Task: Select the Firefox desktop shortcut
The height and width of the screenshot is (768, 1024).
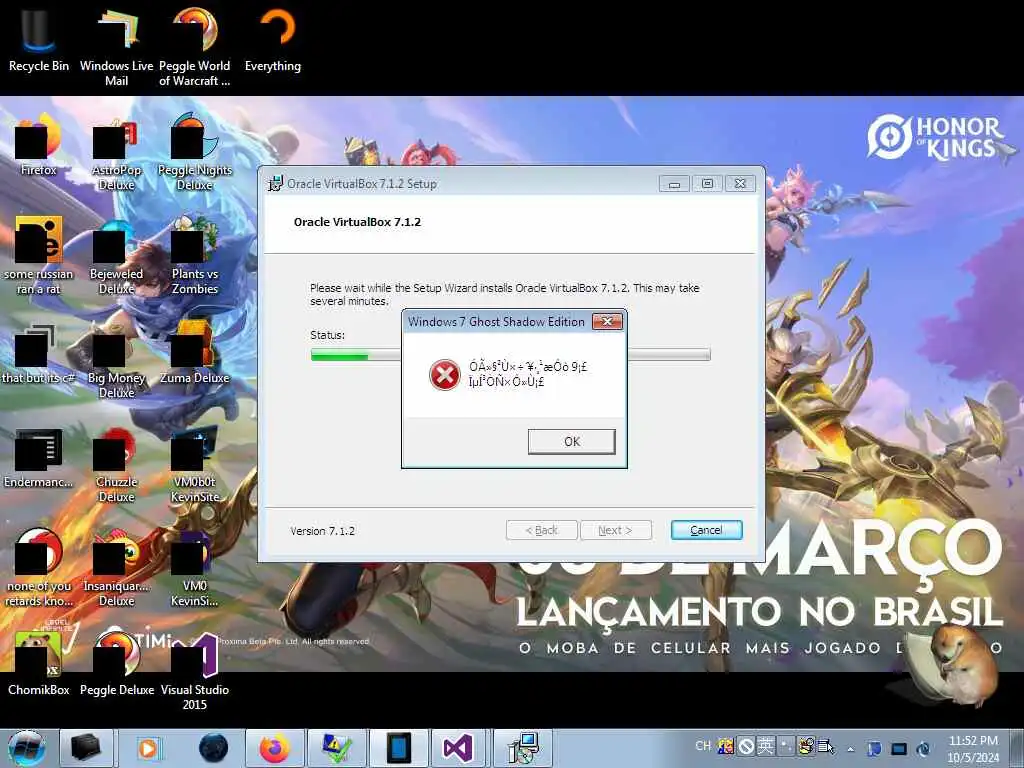Action: (x=39, y=145)
